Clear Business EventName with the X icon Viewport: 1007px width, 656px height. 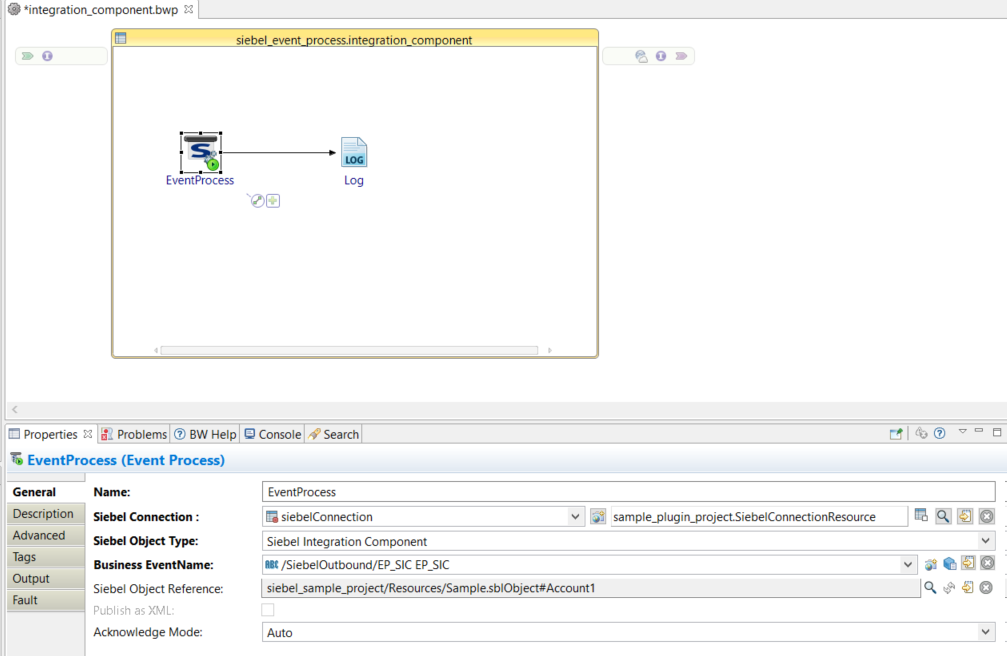click(x=988, y=563)
